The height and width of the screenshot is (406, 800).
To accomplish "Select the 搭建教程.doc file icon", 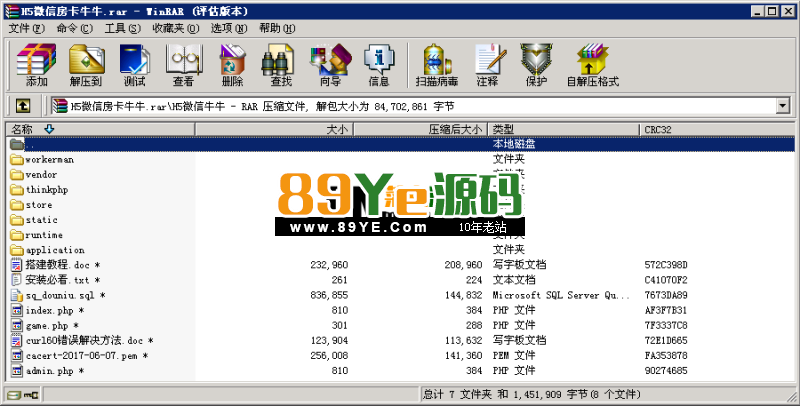I will point(17,265).
